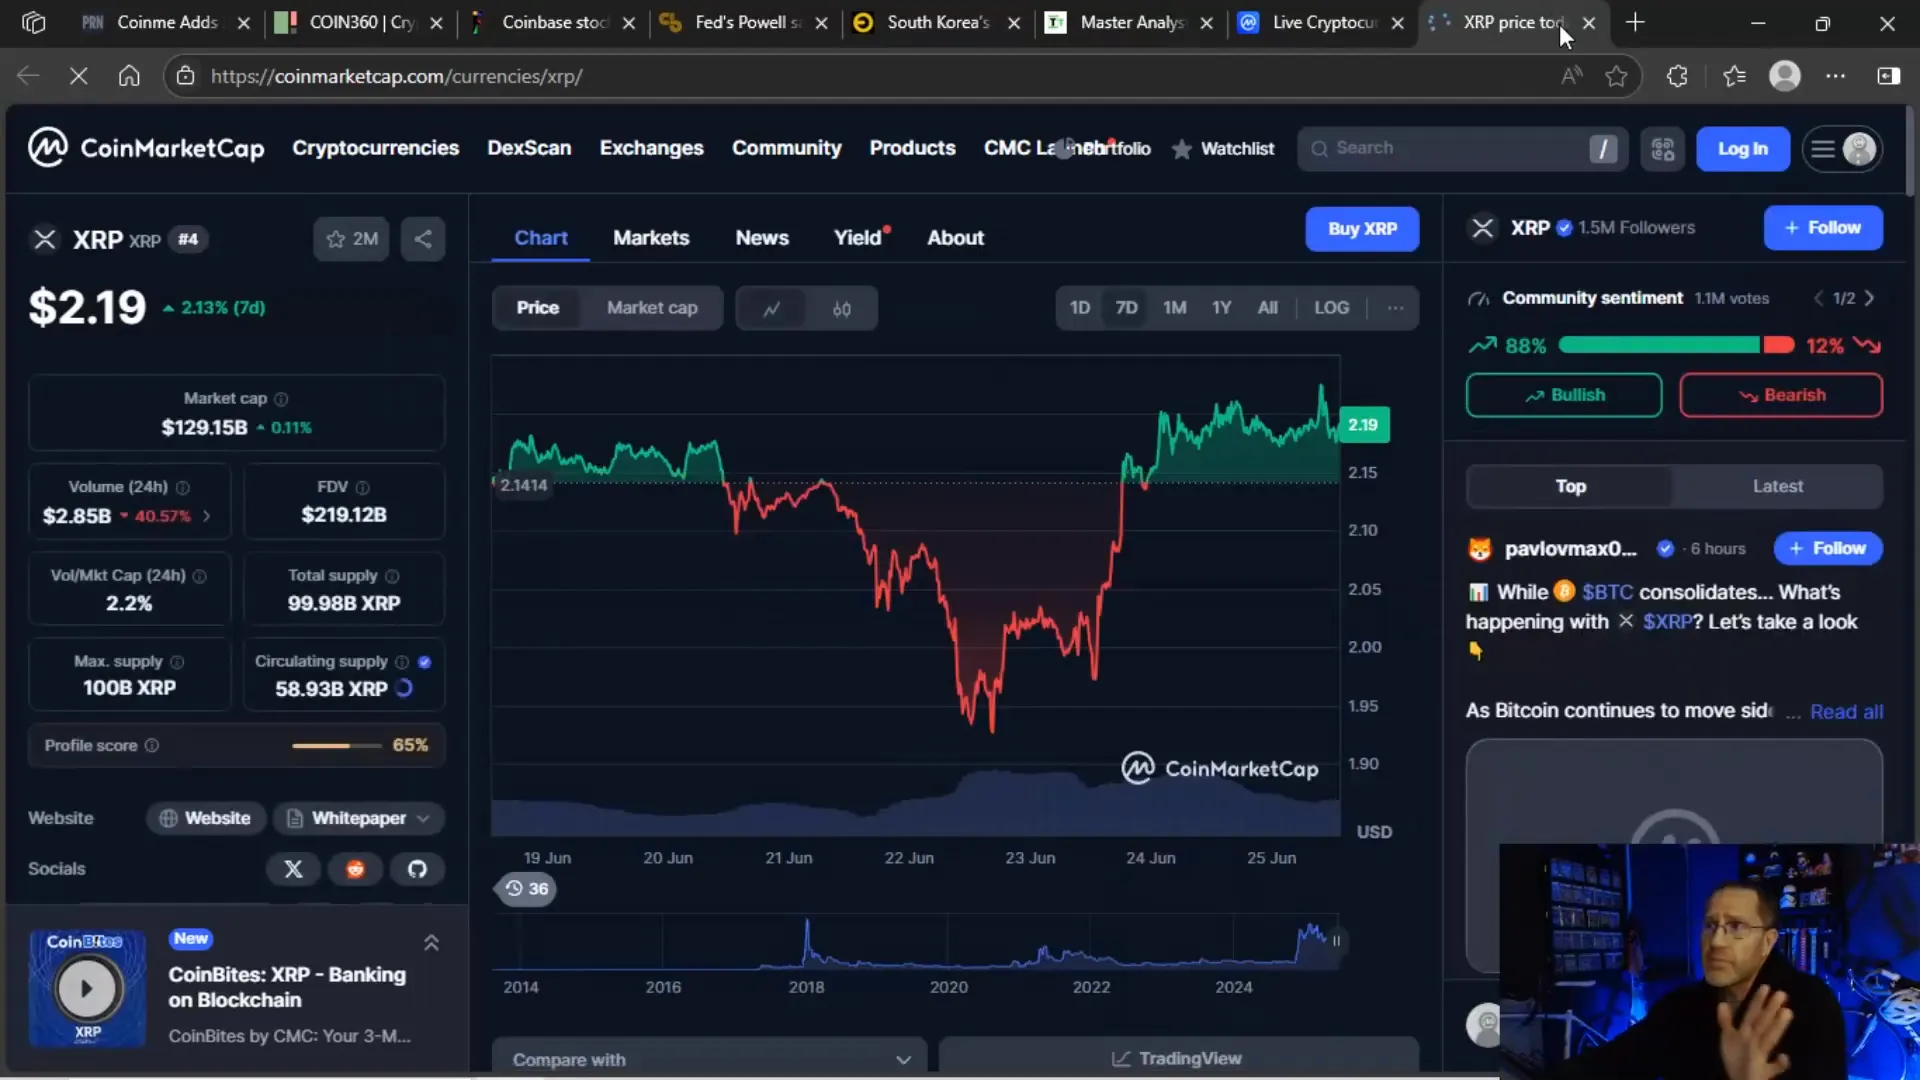Open Edge settings and more menu
1920x1080 pixels.
tap(1835, 76)
